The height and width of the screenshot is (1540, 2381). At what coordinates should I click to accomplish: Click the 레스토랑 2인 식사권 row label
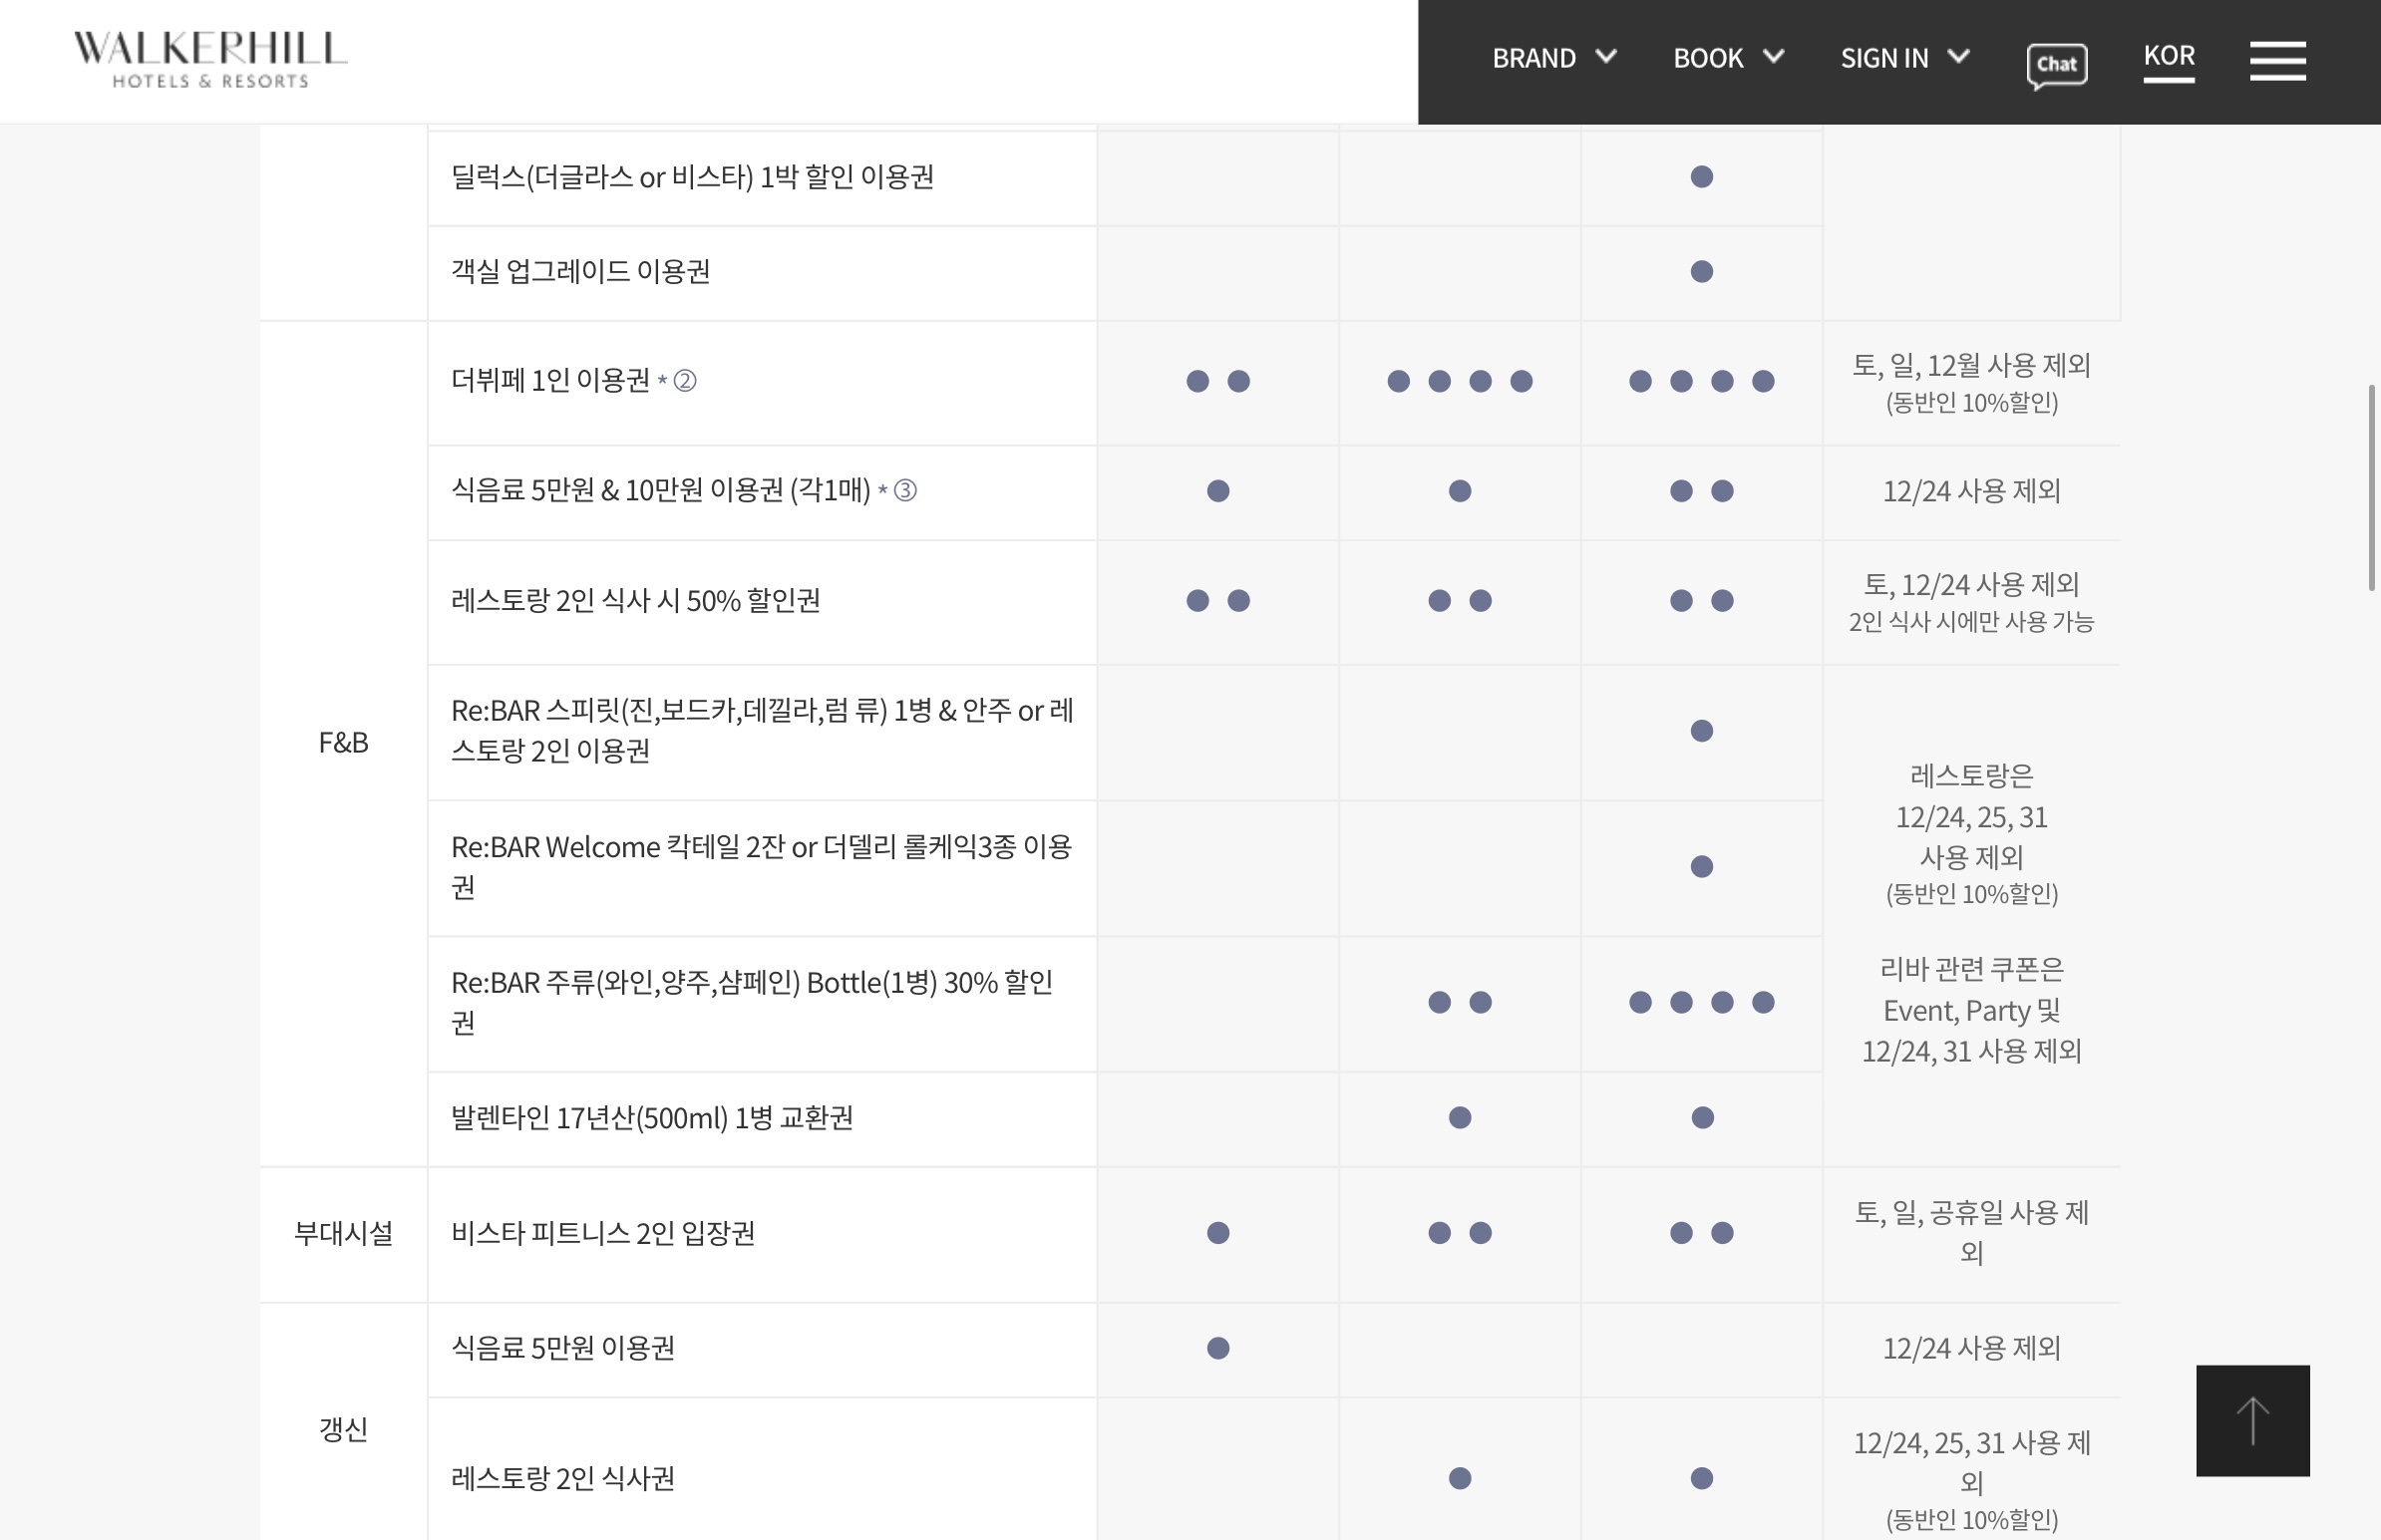[562, 1477]
